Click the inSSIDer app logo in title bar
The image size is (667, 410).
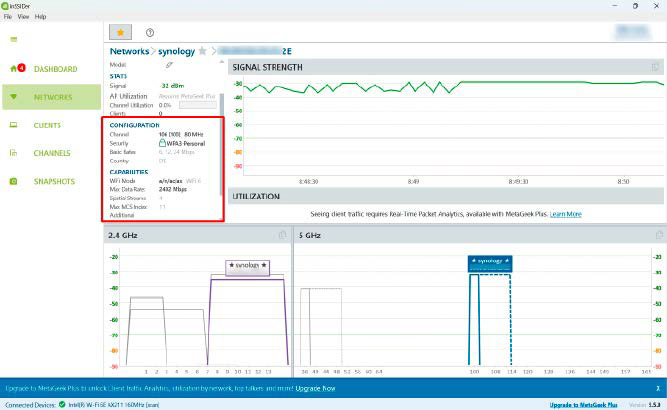[x=5, y=6]
